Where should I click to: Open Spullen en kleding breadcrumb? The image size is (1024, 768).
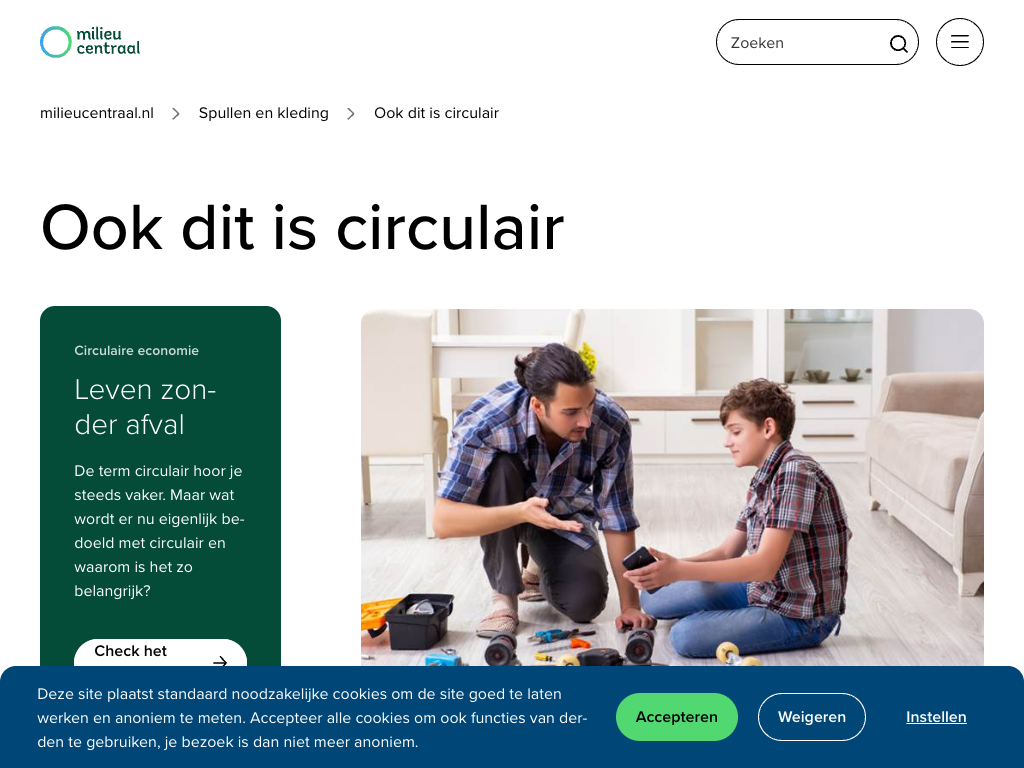(263, 113)
